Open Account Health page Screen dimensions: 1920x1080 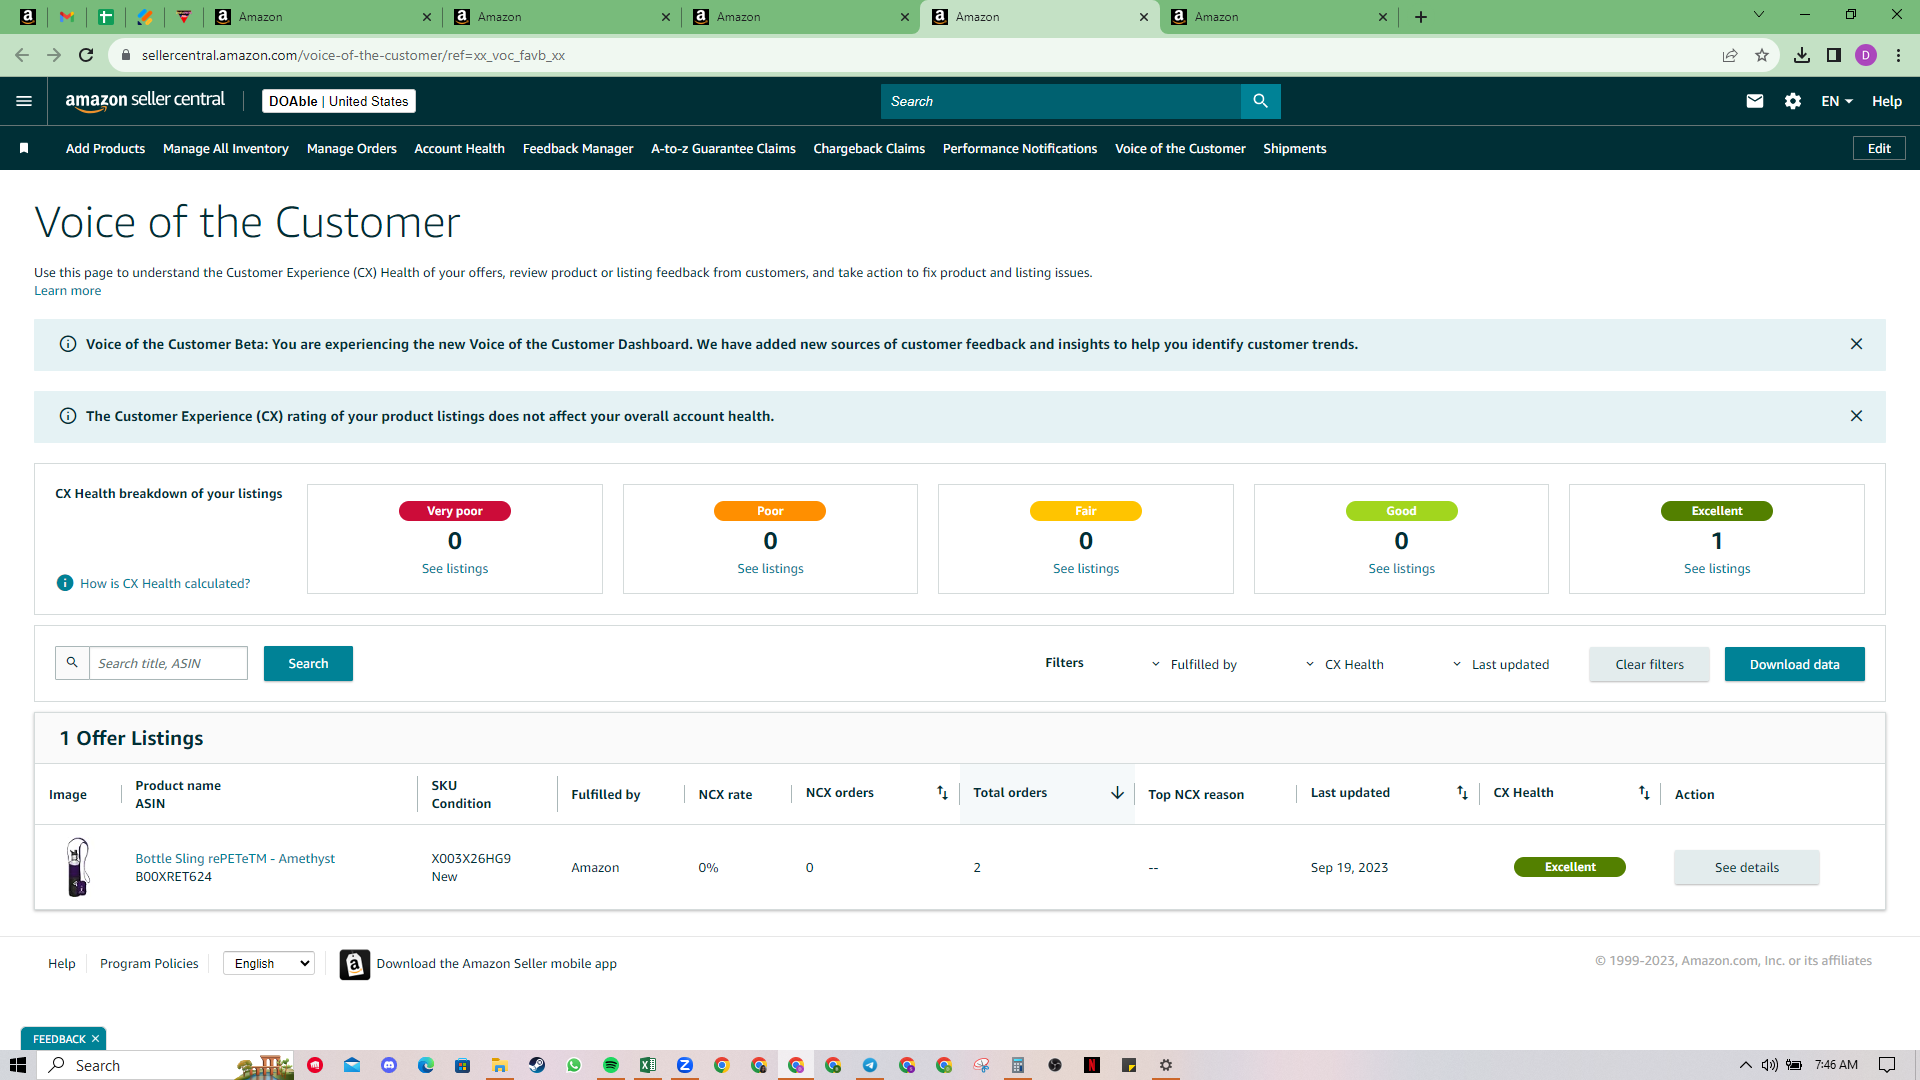click(460, 148)
